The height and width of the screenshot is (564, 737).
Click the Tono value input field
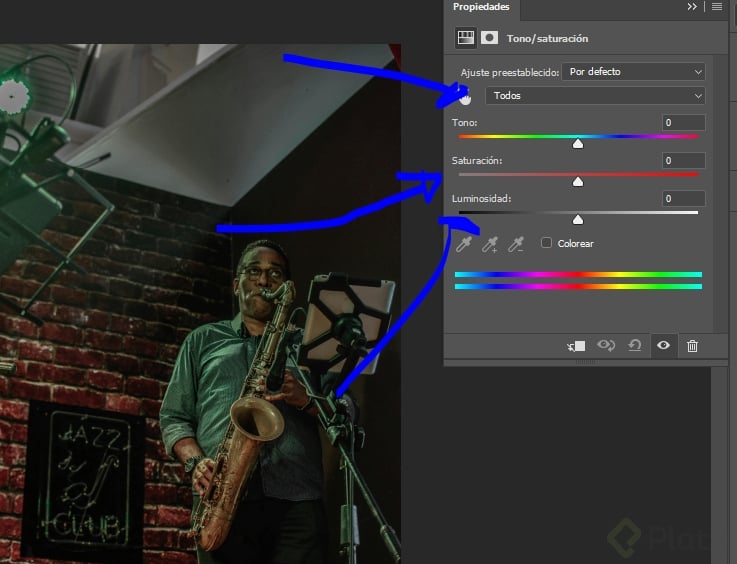click(683, 123)
